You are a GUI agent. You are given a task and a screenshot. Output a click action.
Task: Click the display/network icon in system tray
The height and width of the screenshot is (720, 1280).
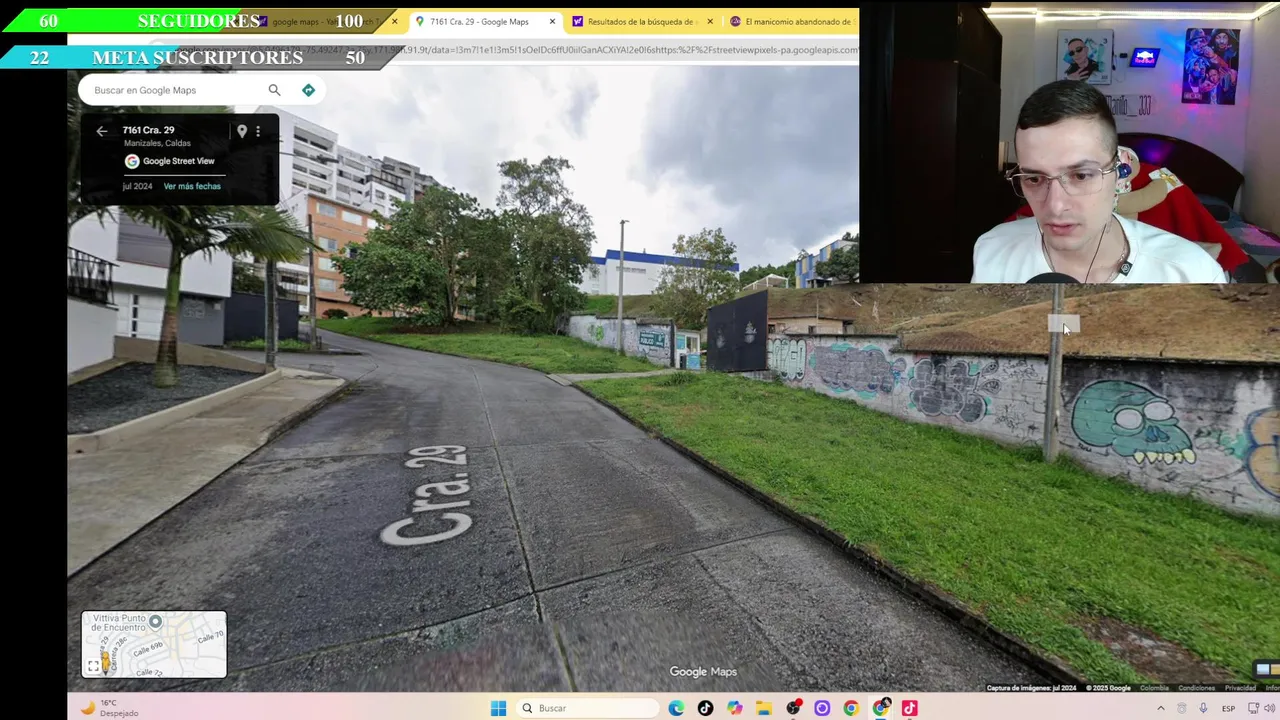(1253, 708)
